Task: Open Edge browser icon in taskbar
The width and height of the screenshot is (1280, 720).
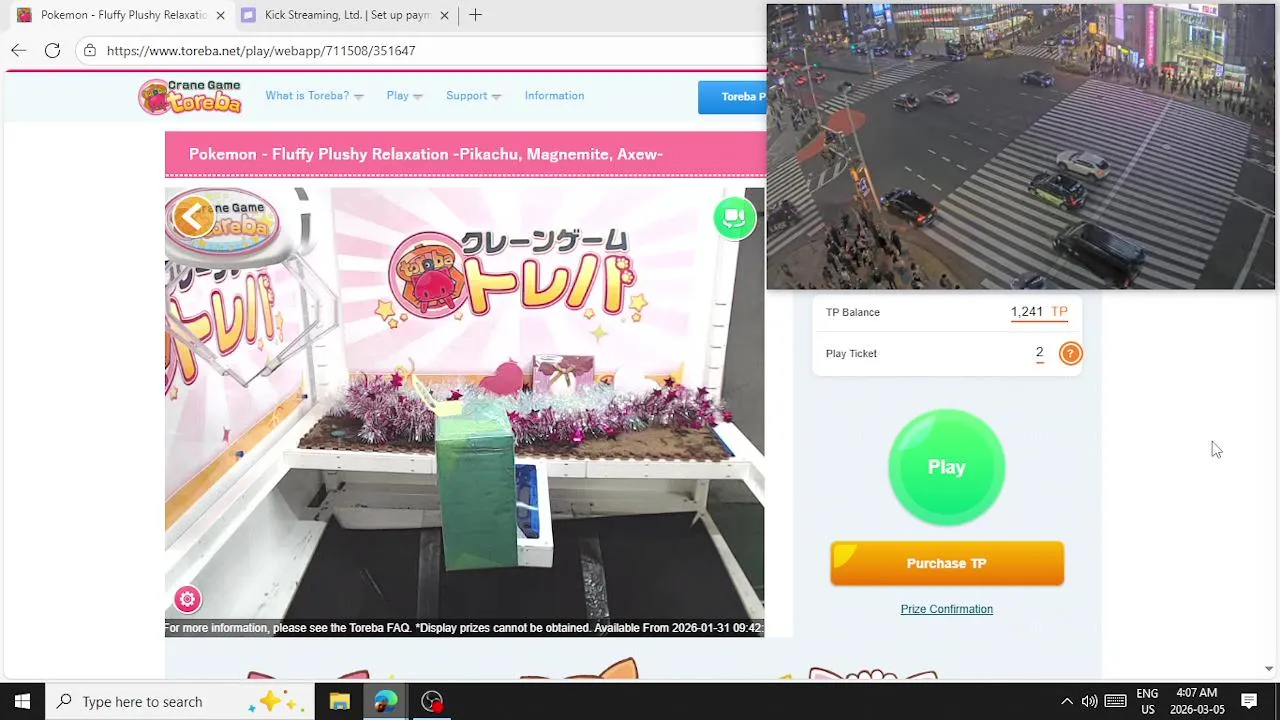Action: click(385, 701)
